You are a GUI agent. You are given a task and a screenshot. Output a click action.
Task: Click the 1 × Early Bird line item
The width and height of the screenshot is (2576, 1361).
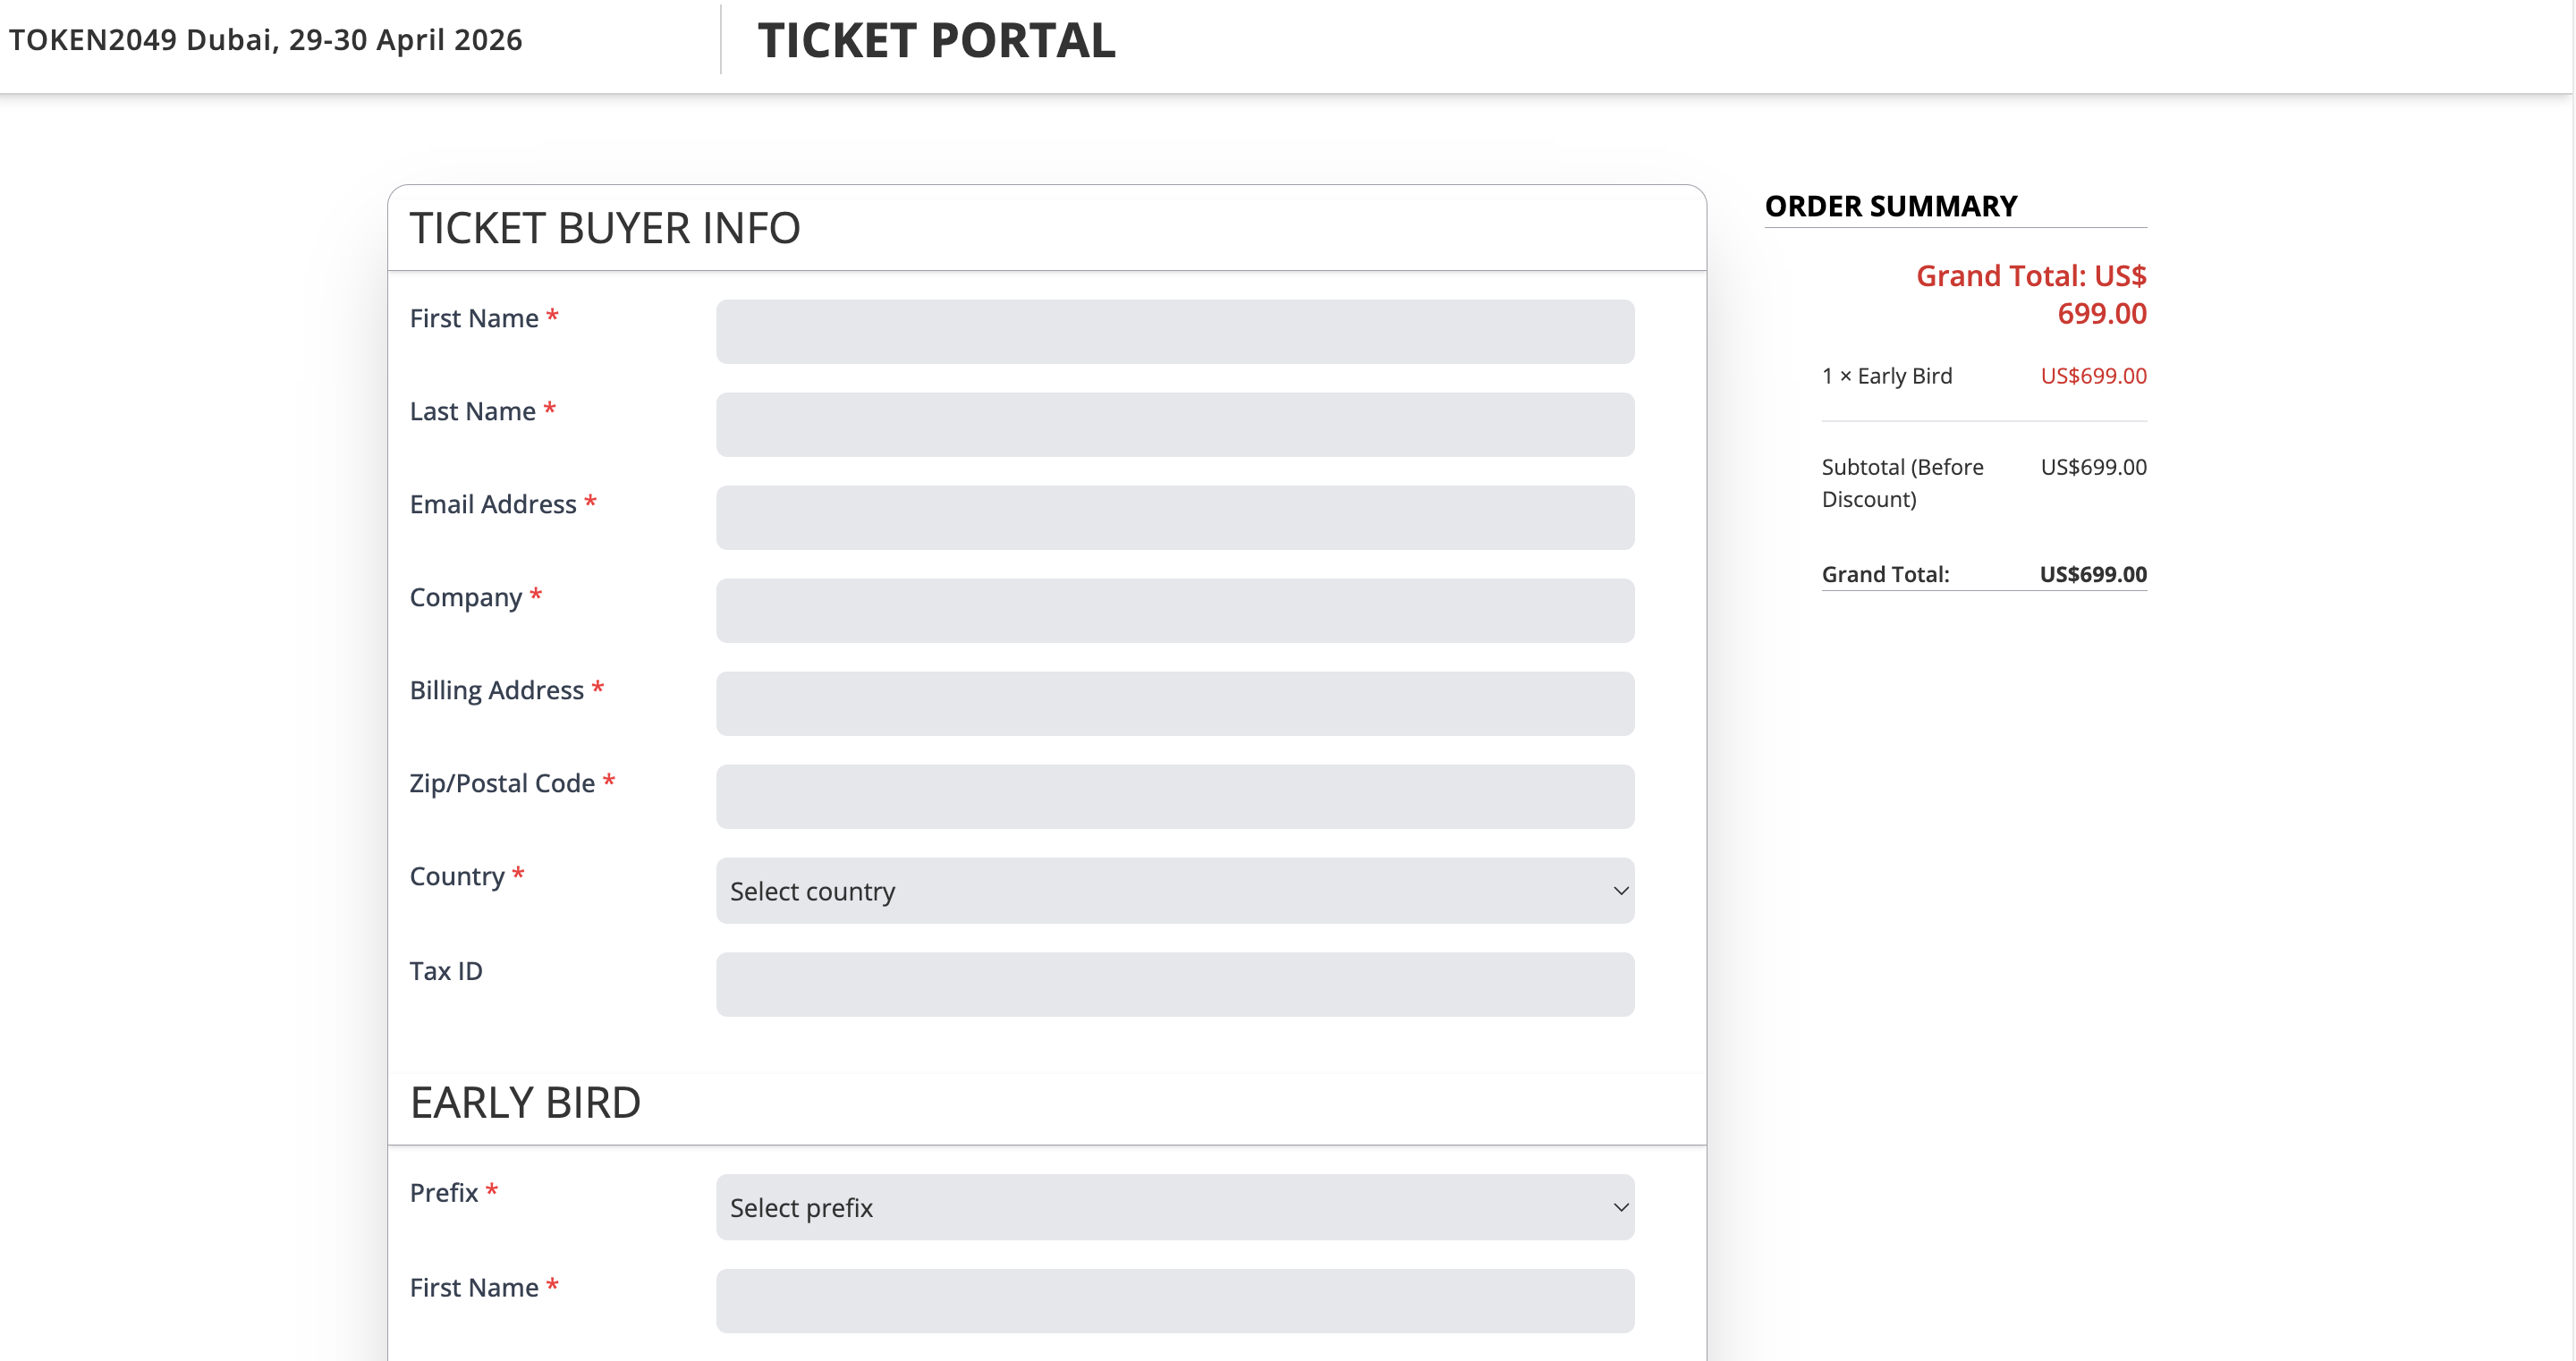[x=1886, y=376]
